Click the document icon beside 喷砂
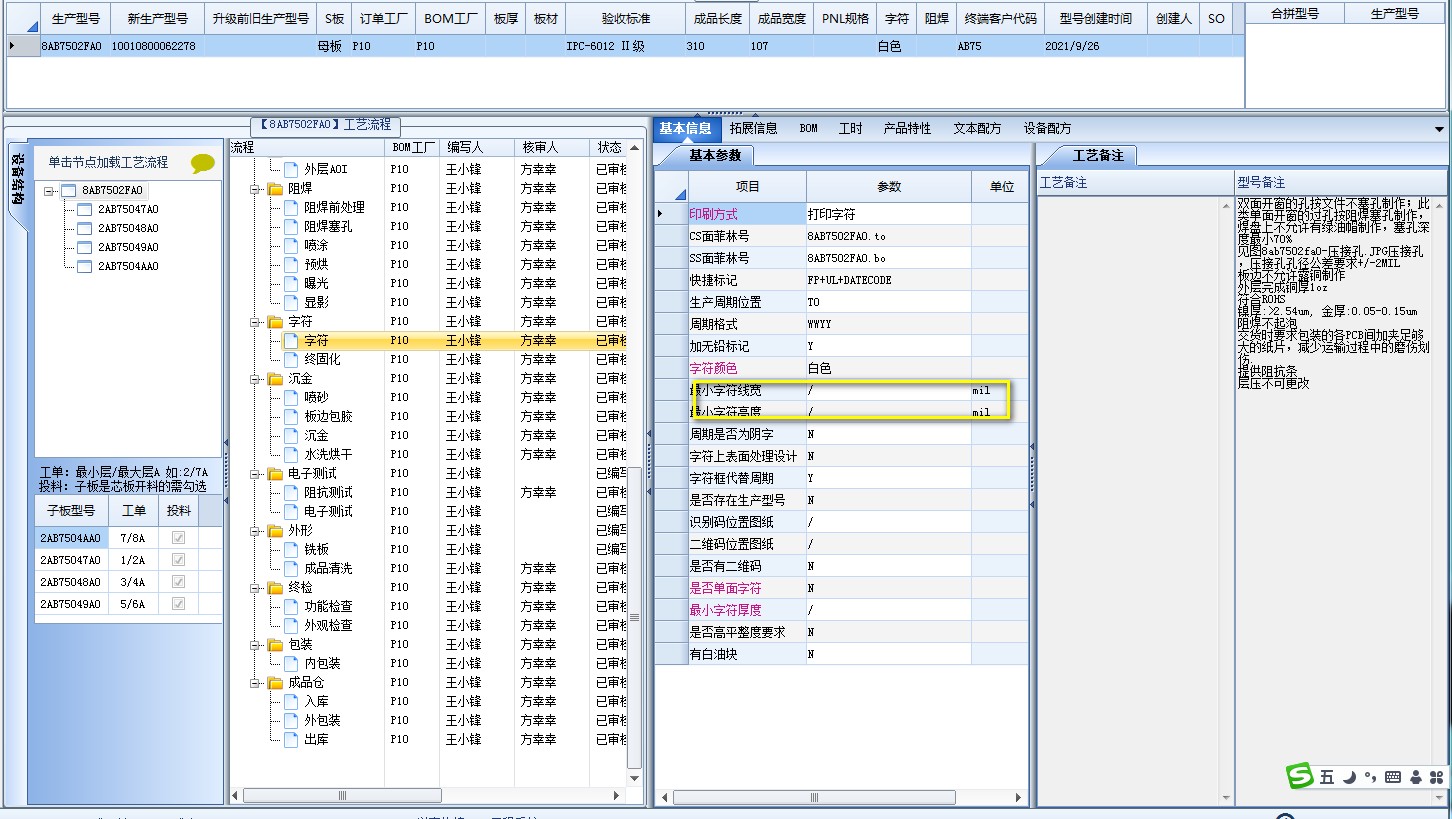Screen dimensions: 1452x819 pyautogui.click(x=291, y=397)
